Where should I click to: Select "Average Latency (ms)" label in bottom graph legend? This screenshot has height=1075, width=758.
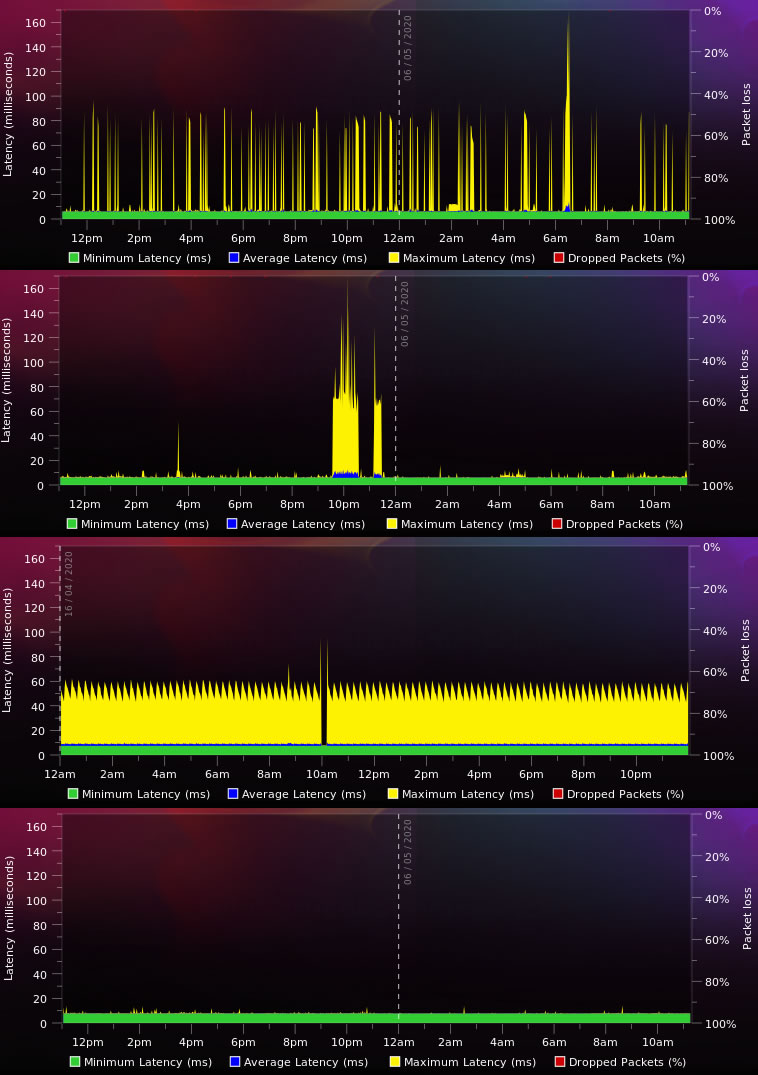pyautogui.click(x=306, y=1063)
